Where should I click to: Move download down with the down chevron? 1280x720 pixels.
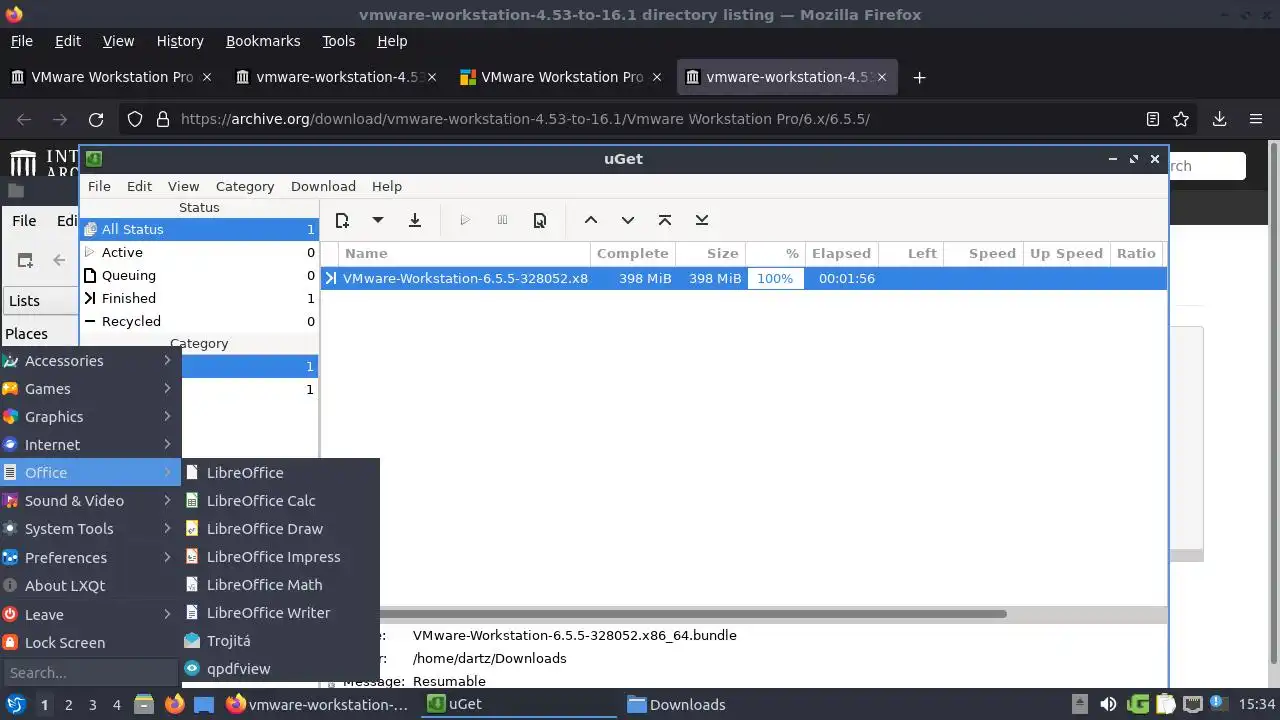[628, 220]
